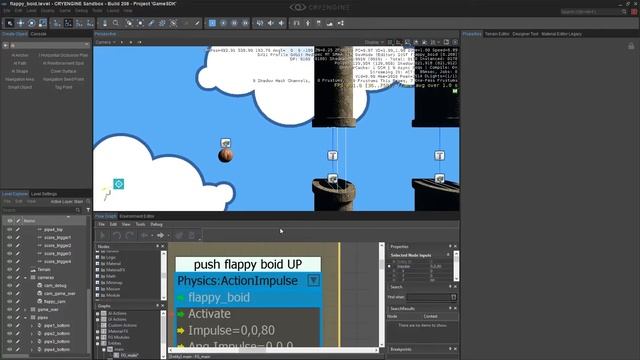Expand the Math node category
Viewport: 640px width, 360px height.
click(98, 276)
